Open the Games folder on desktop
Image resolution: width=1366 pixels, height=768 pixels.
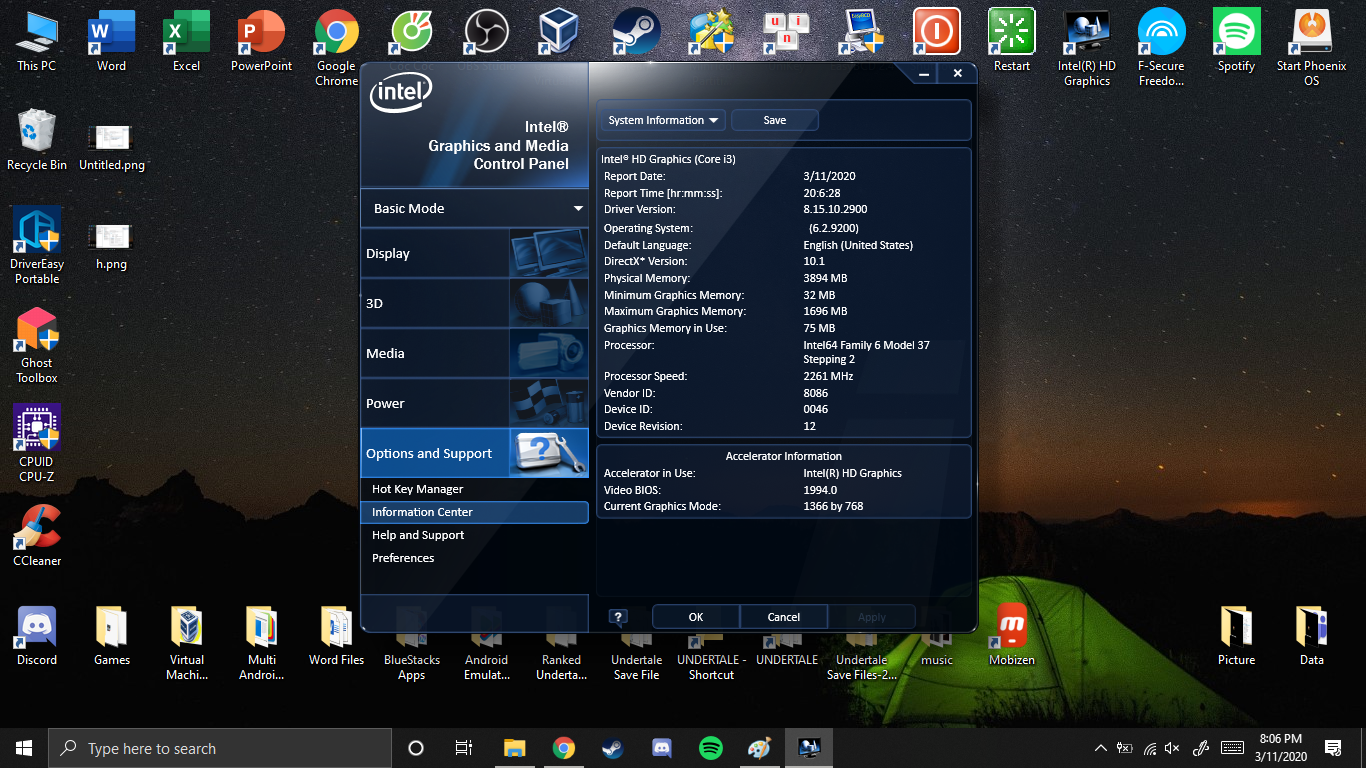coord(111,635)
